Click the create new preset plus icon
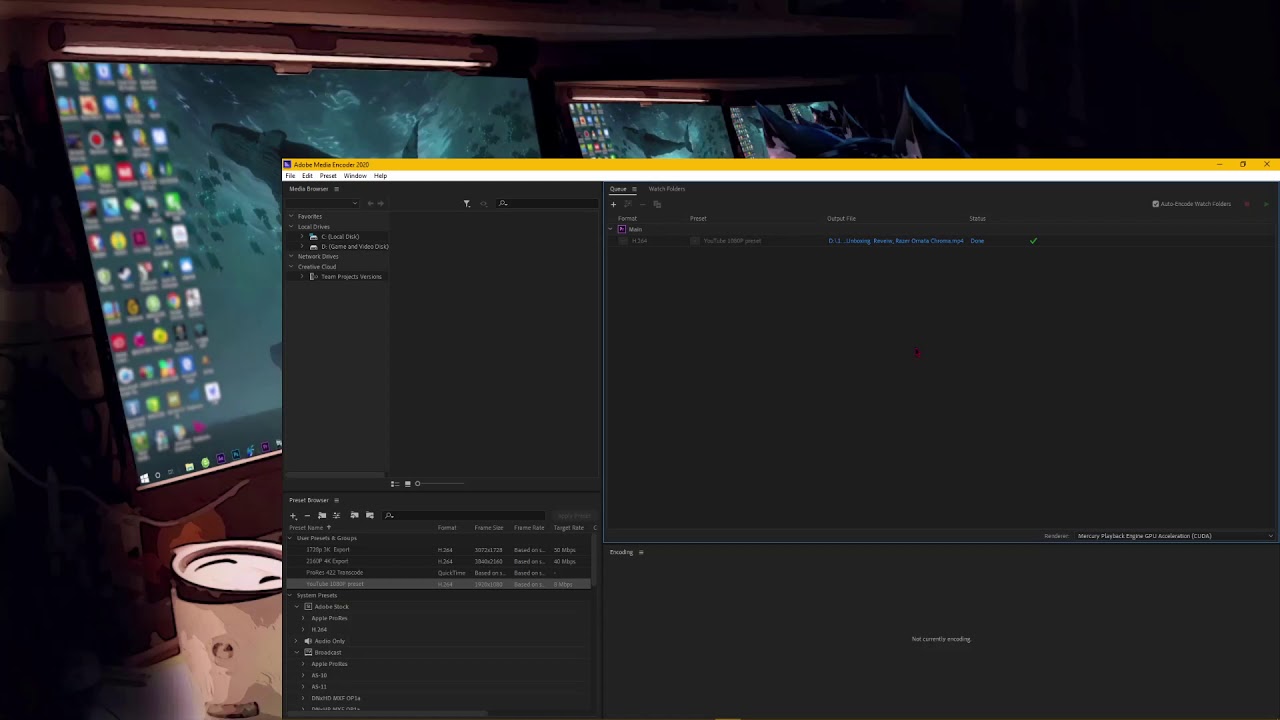 [293, 516]
